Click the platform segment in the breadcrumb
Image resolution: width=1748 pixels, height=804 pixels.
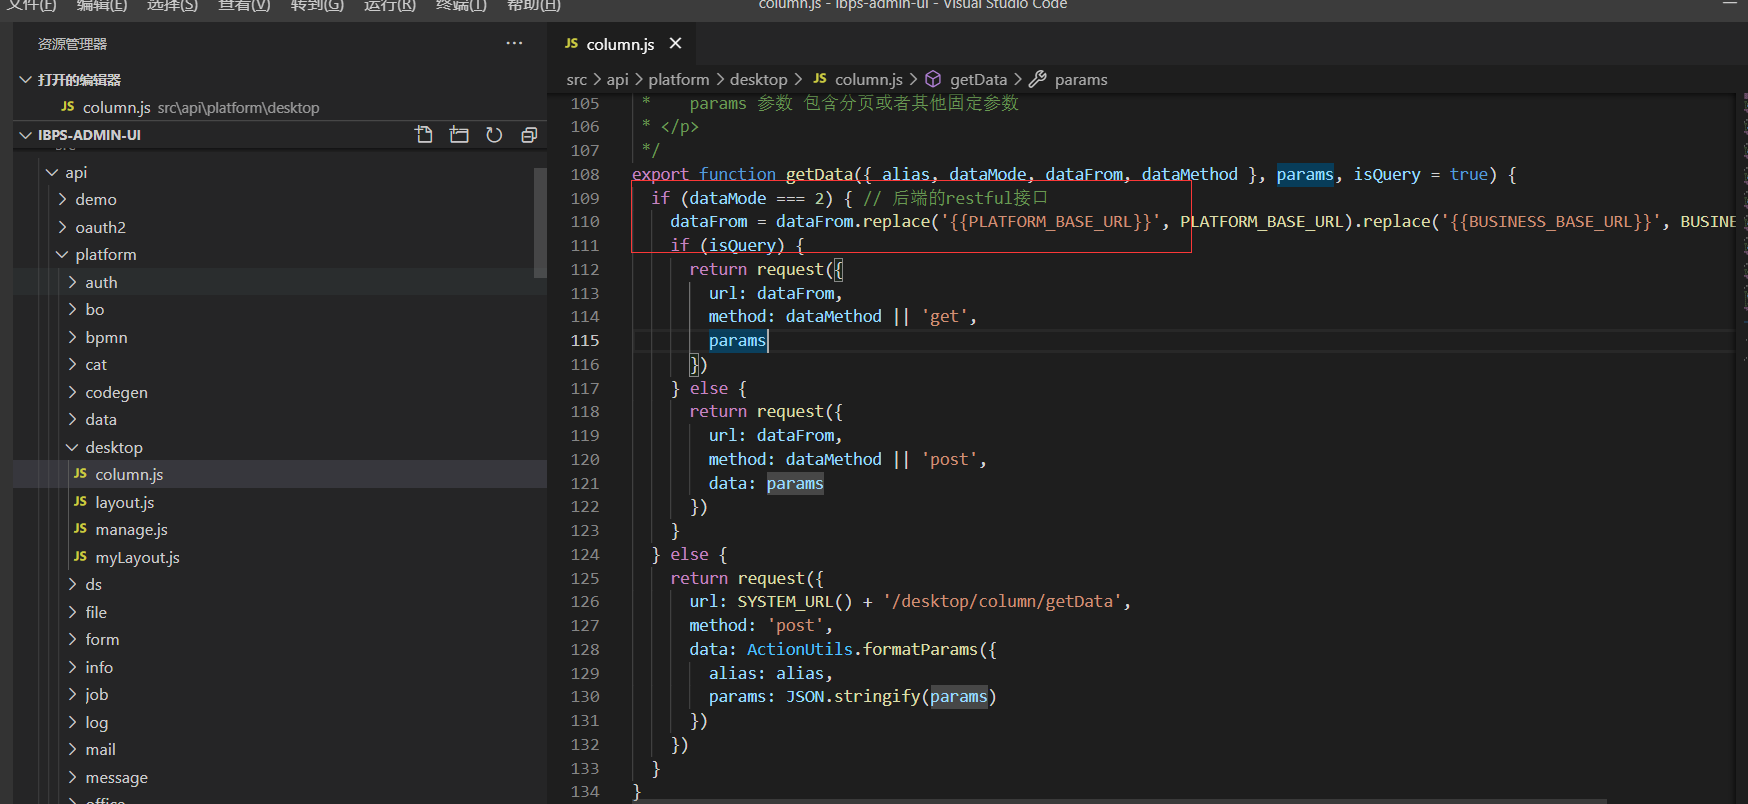[x=678, y=79]
